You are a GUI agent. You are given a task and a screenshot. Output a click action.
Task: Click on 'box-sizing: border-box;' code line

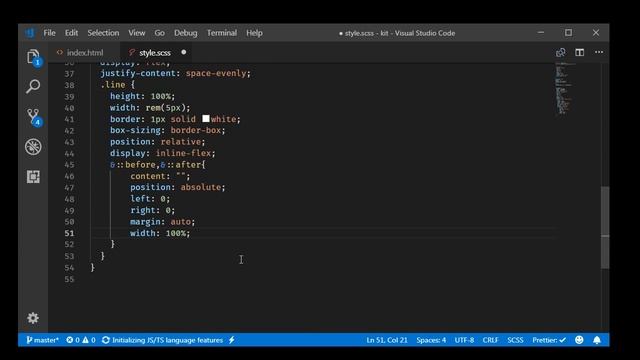point(167,130)
